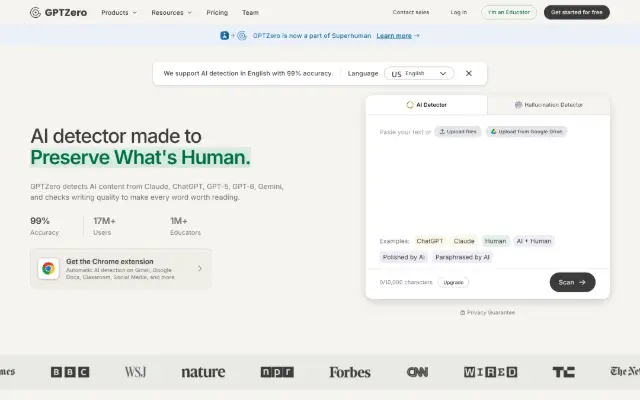
Task: Click the WIRED logo
Action: (x=490, y=372)
